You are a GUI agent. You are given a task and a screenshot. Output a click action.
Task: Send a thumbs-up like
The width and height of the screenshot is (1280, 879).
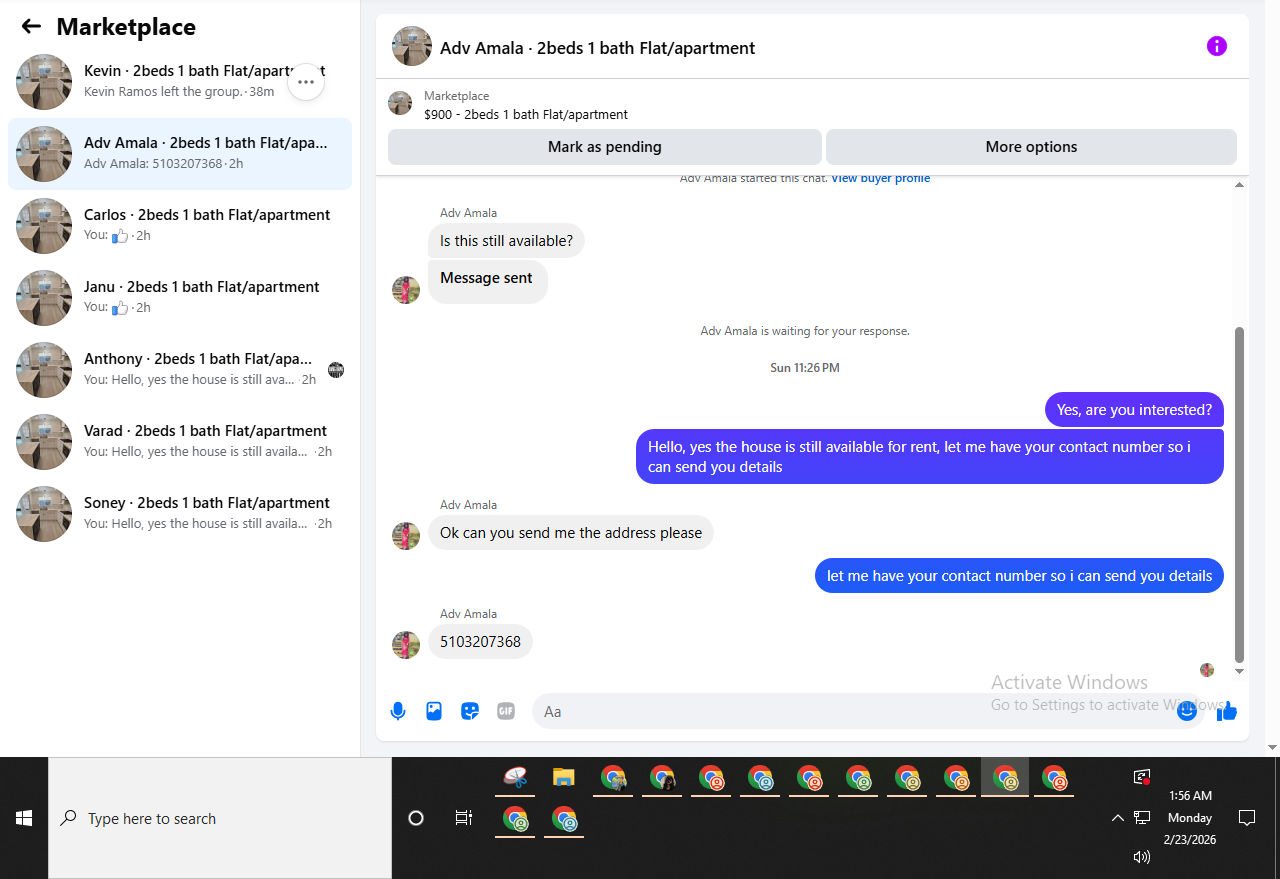pyautogui.click(x=1227, y=711)
